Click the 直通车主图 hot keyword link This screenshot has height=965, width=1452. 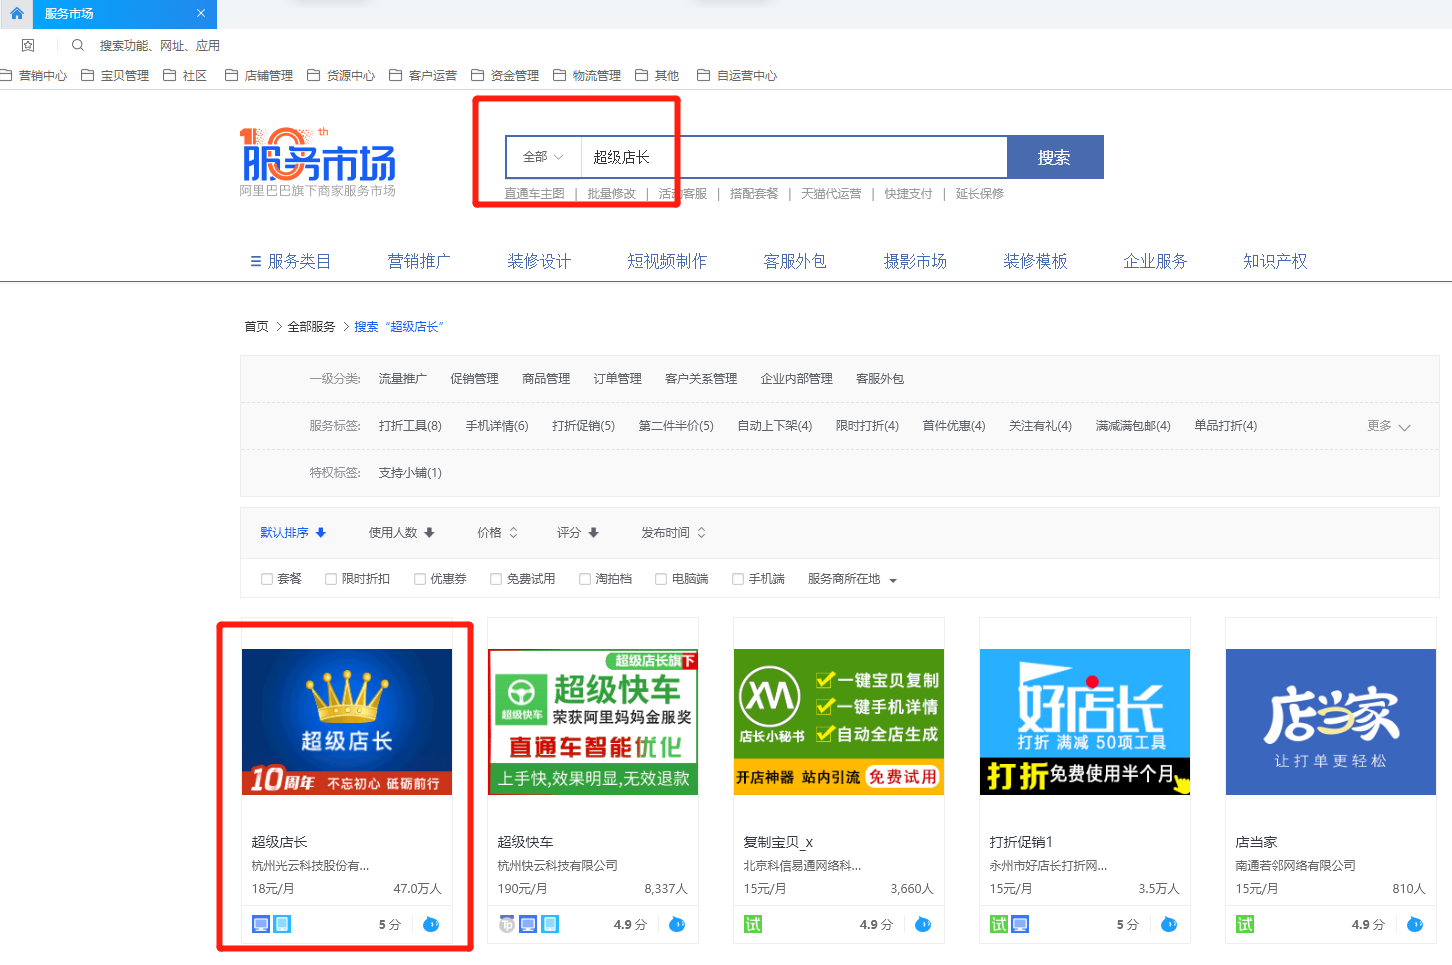point(534,194)
